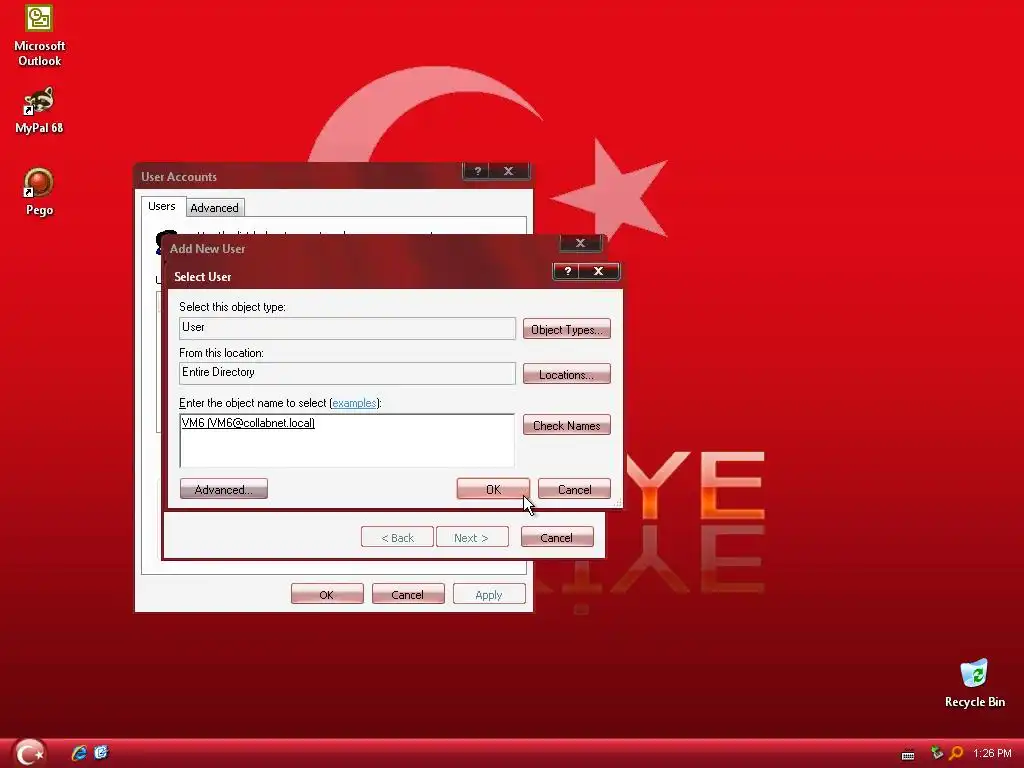Click the Object Types... button

coord(566,329)
